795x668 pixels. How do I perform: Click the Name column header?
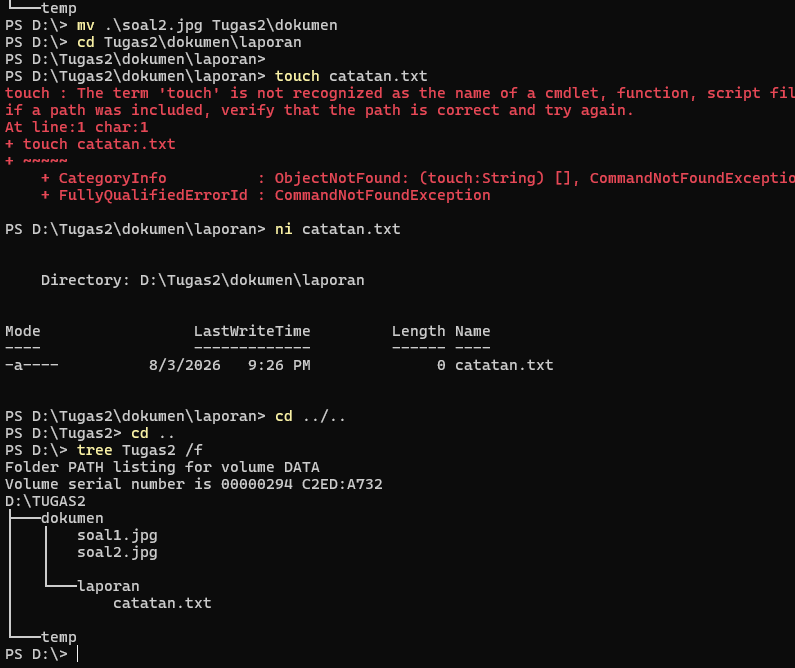(x=473, y=331)
